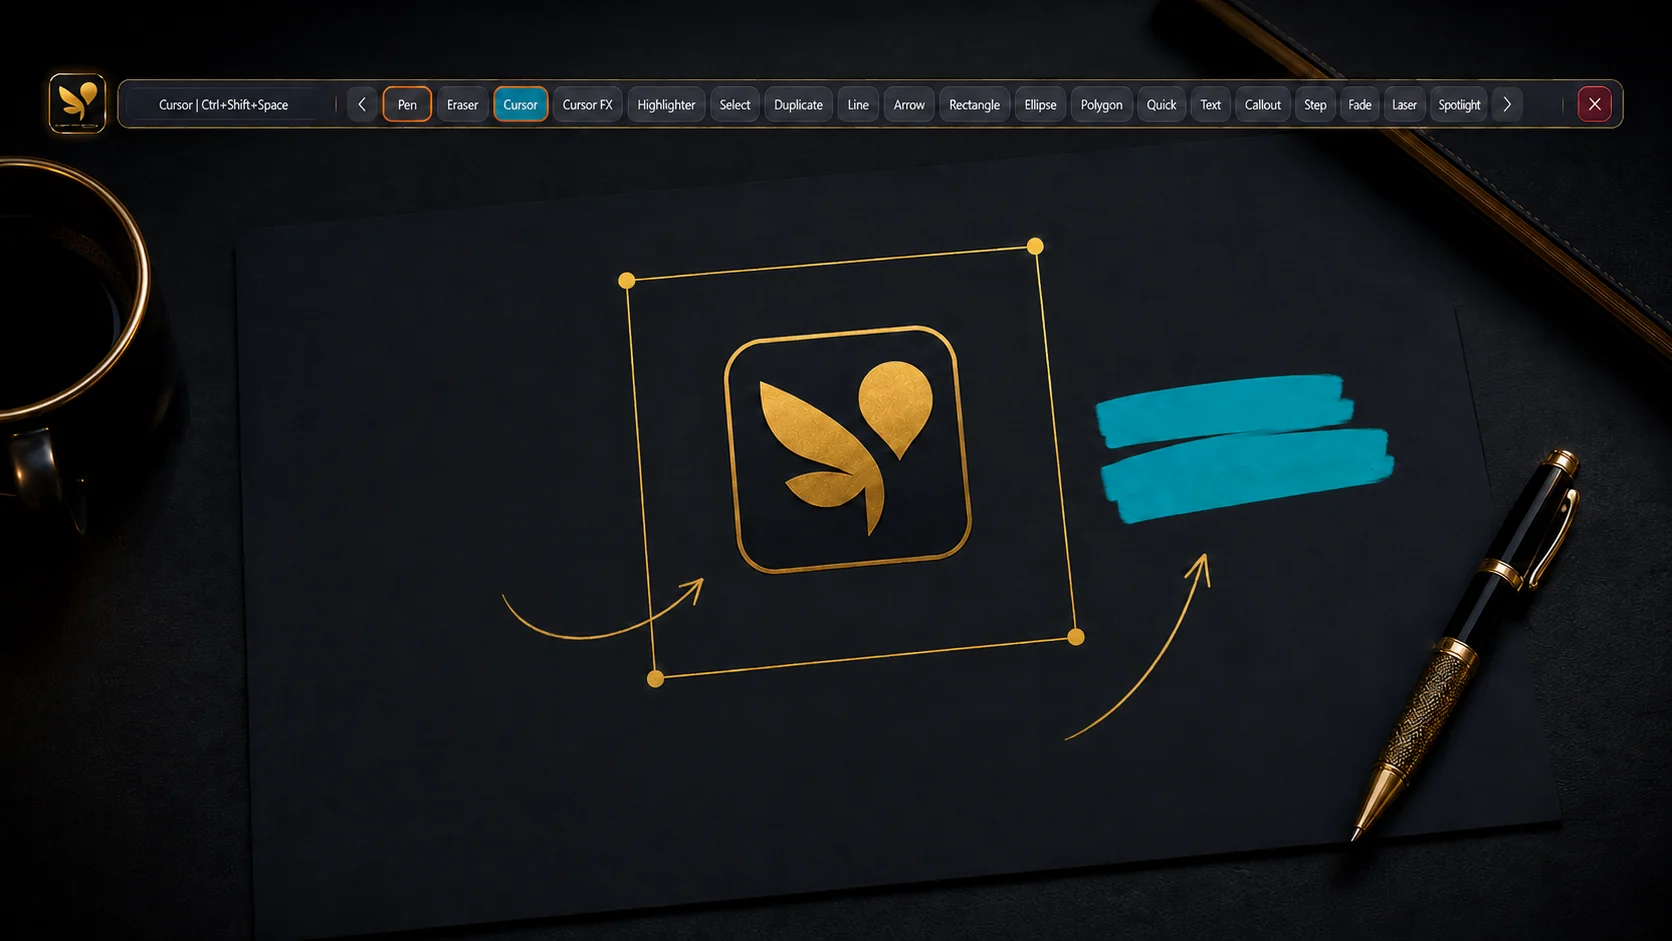Activate the Select tool
The image size is (1672, 941).
click(735, 104)
